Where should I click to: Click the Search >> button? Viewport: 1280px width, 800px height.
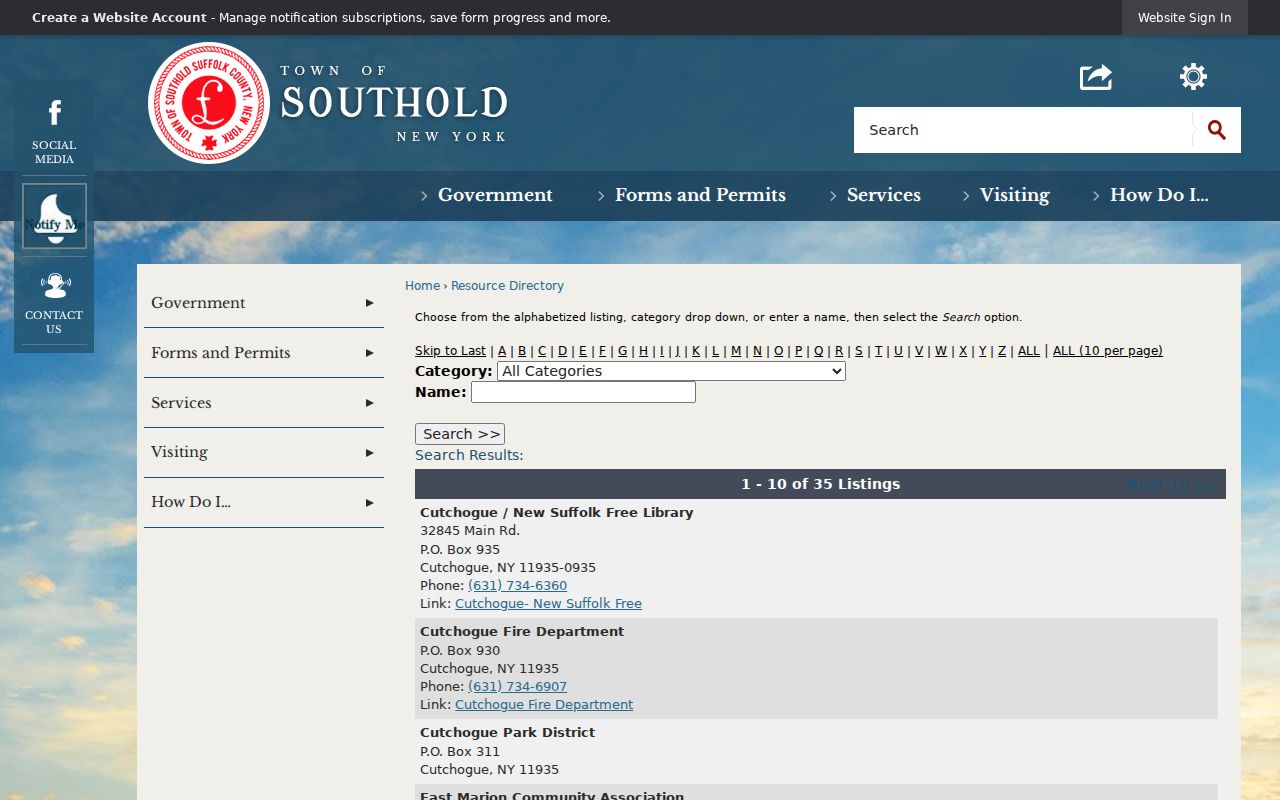tap(460, 434)
